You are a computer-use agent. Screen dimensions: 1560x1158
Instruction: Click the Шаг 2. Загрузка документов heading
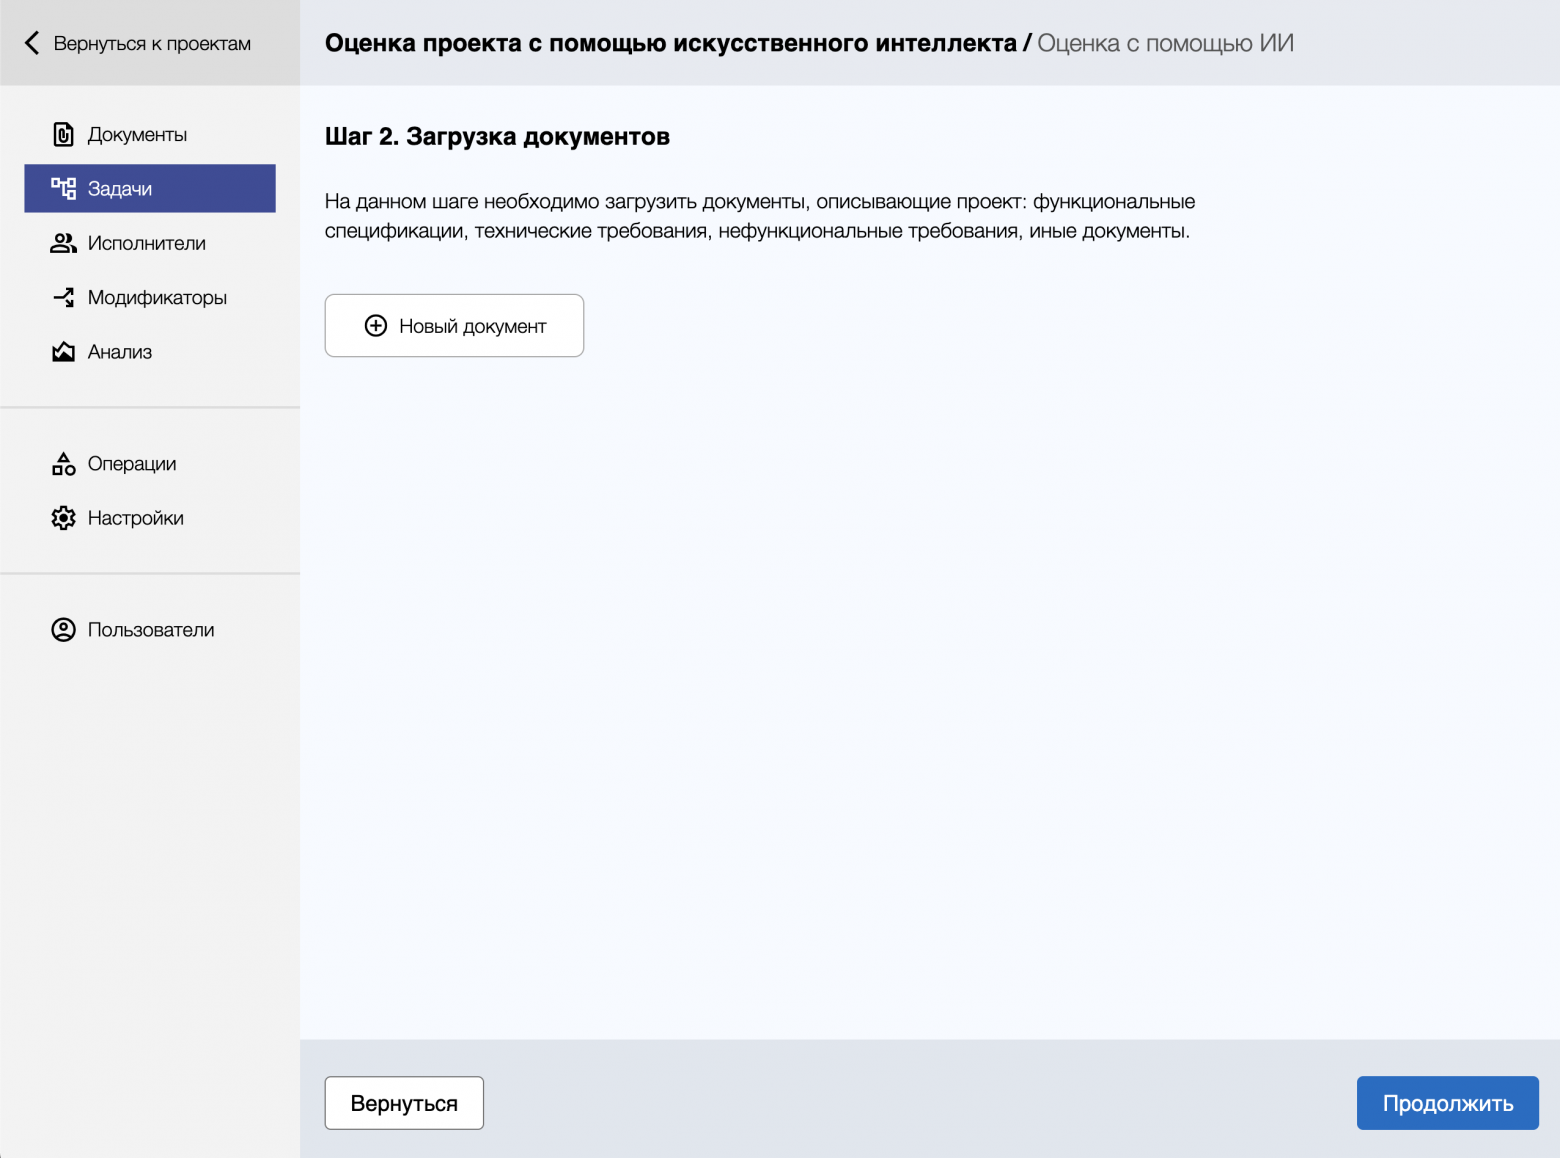coord(497,137)
